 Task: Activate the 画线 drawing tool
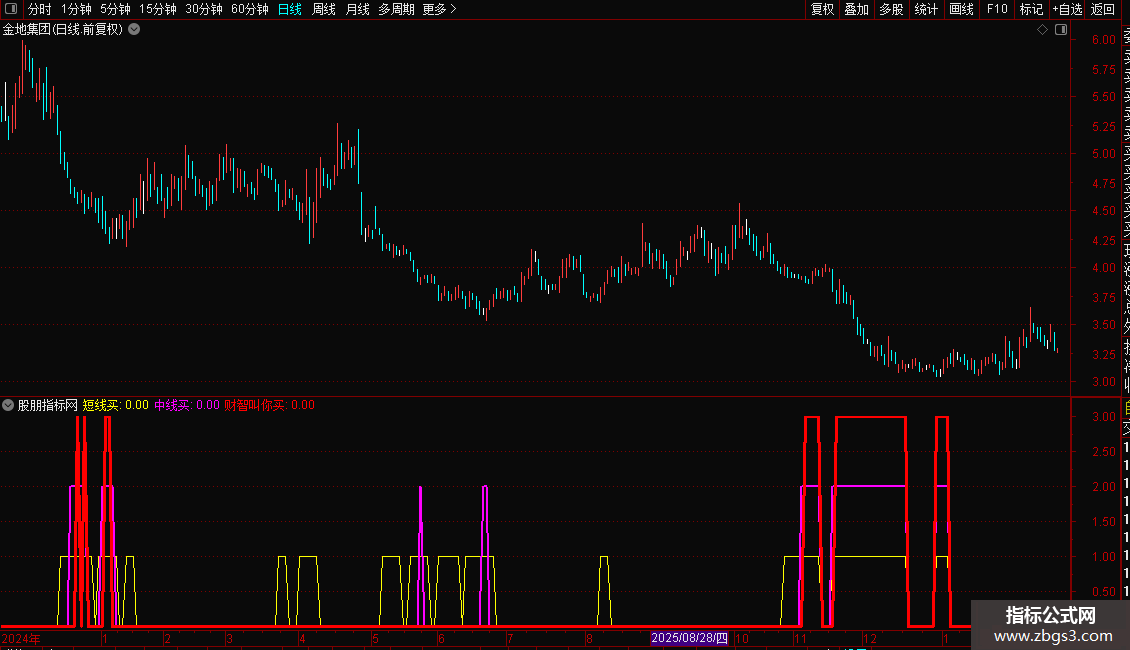pyautogui.click(x=961, y=9)
